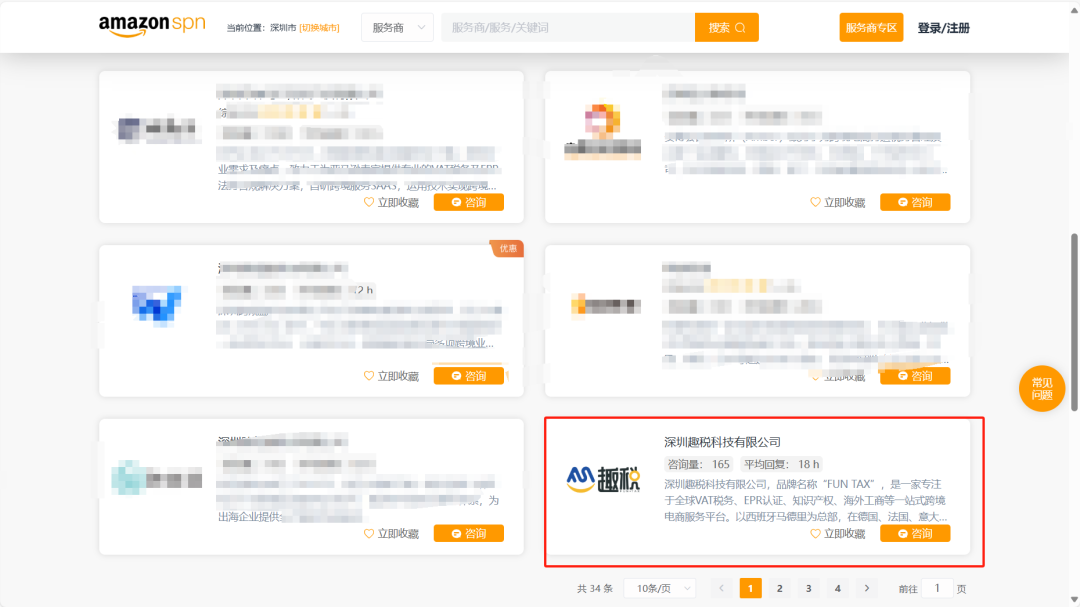The width and height of the screenshot is (1080, 607).
Task: Click the scrollbar down arrow
Action: 1073,598
